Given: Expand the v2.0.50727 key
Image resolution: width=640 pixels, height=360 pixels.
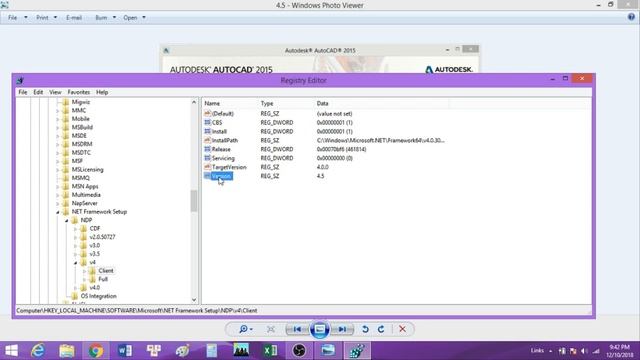Looking at the screenshot, I should pyautogui.click(x=76, y=237).
